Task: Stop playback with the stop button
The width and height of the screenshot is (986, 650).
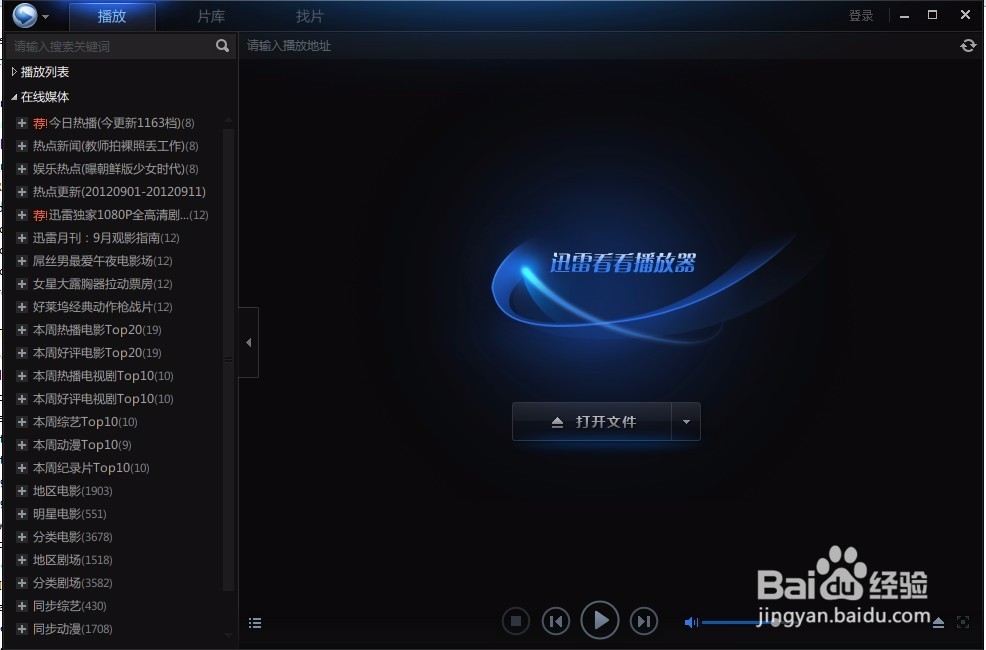Action: click(516, 622)
